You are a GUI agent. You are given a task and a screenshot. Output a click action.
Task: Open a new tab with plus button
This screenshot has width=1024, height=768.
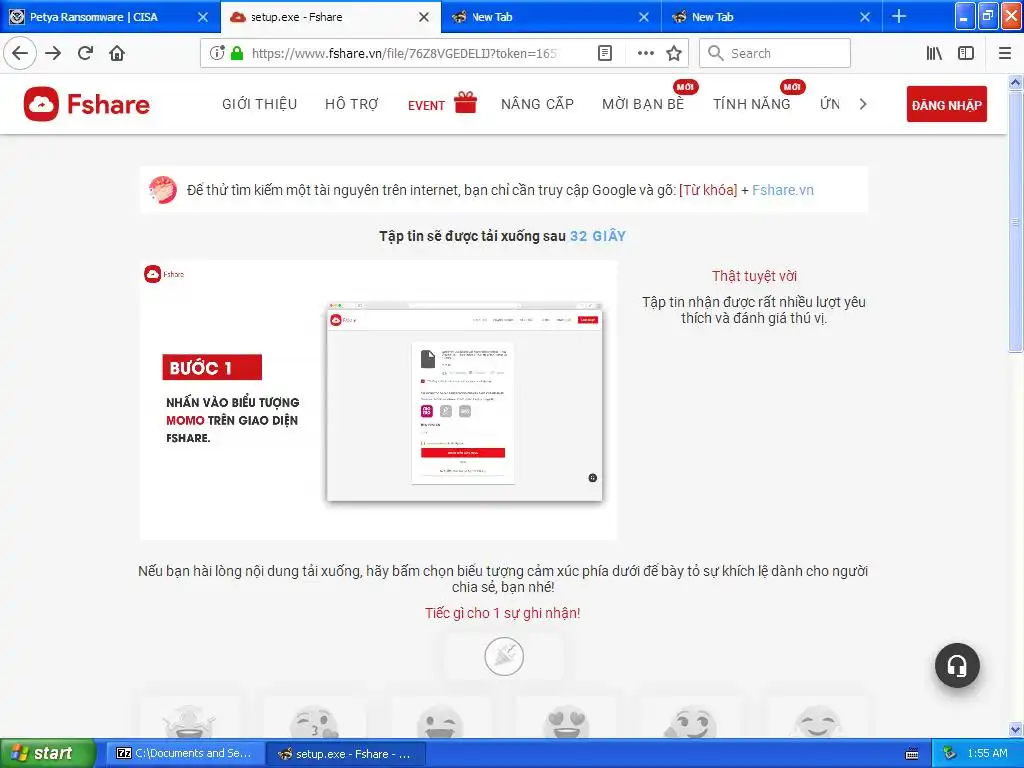click(x=899, y=16)
